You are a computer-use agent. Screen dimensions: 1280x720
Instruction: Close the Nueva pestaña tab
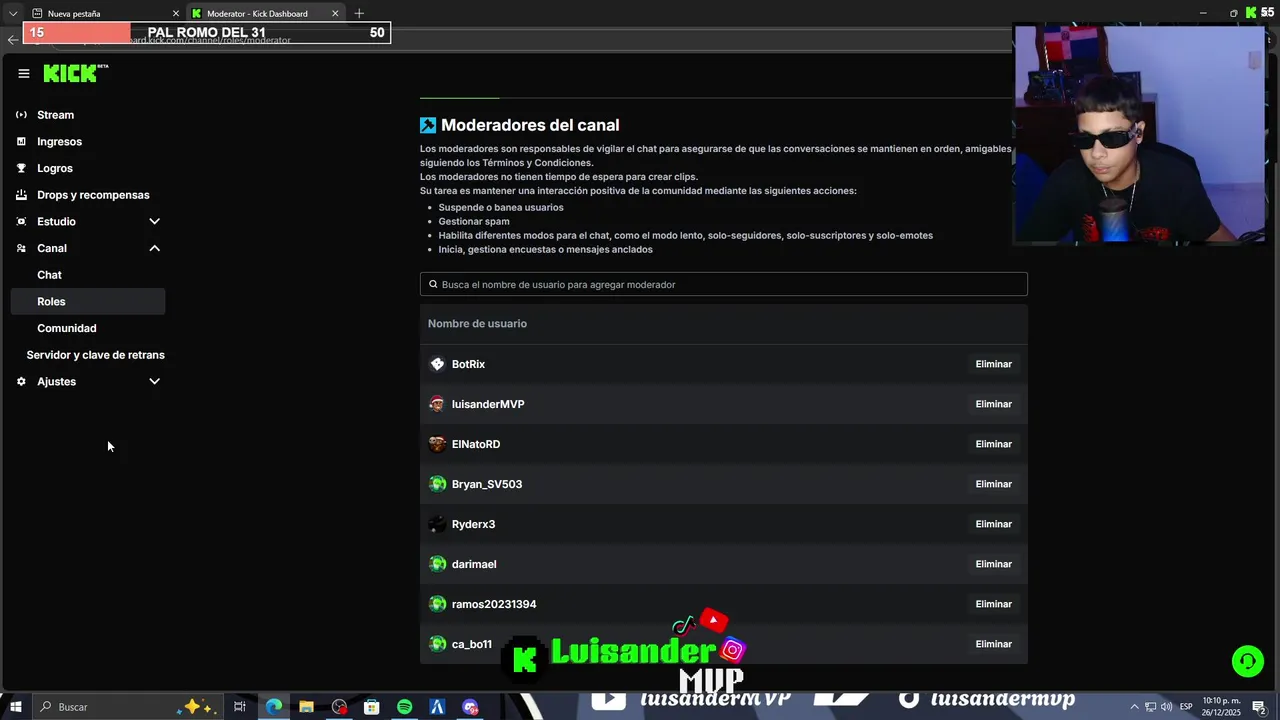(176, 13)
